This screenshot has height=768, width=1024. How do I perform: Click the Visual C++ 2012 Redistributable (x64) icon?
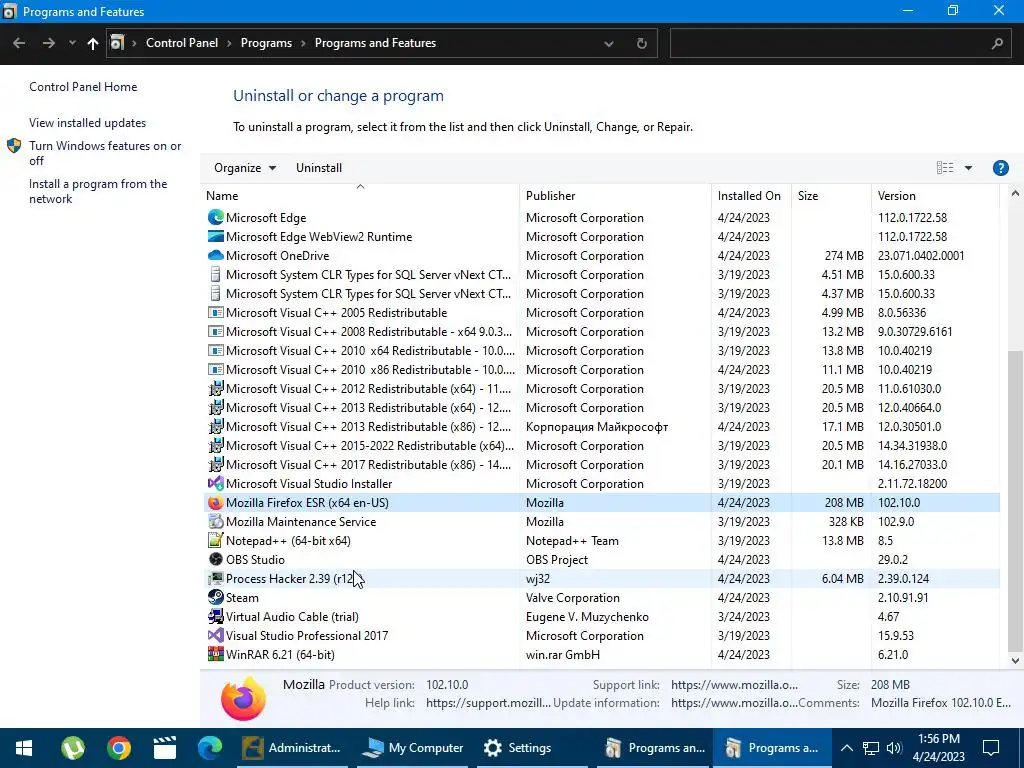pyautogui.click(x=216, y=389)
